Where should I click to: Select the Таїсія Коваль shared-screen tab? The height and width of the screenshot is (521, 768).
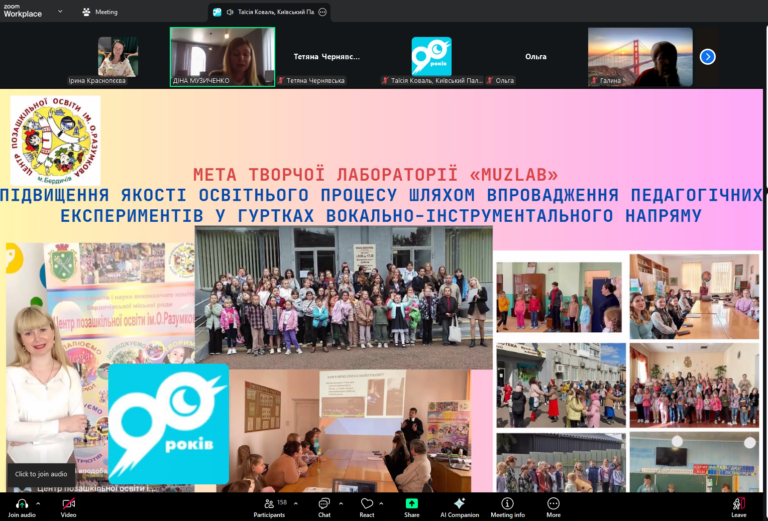pos(269,12)
